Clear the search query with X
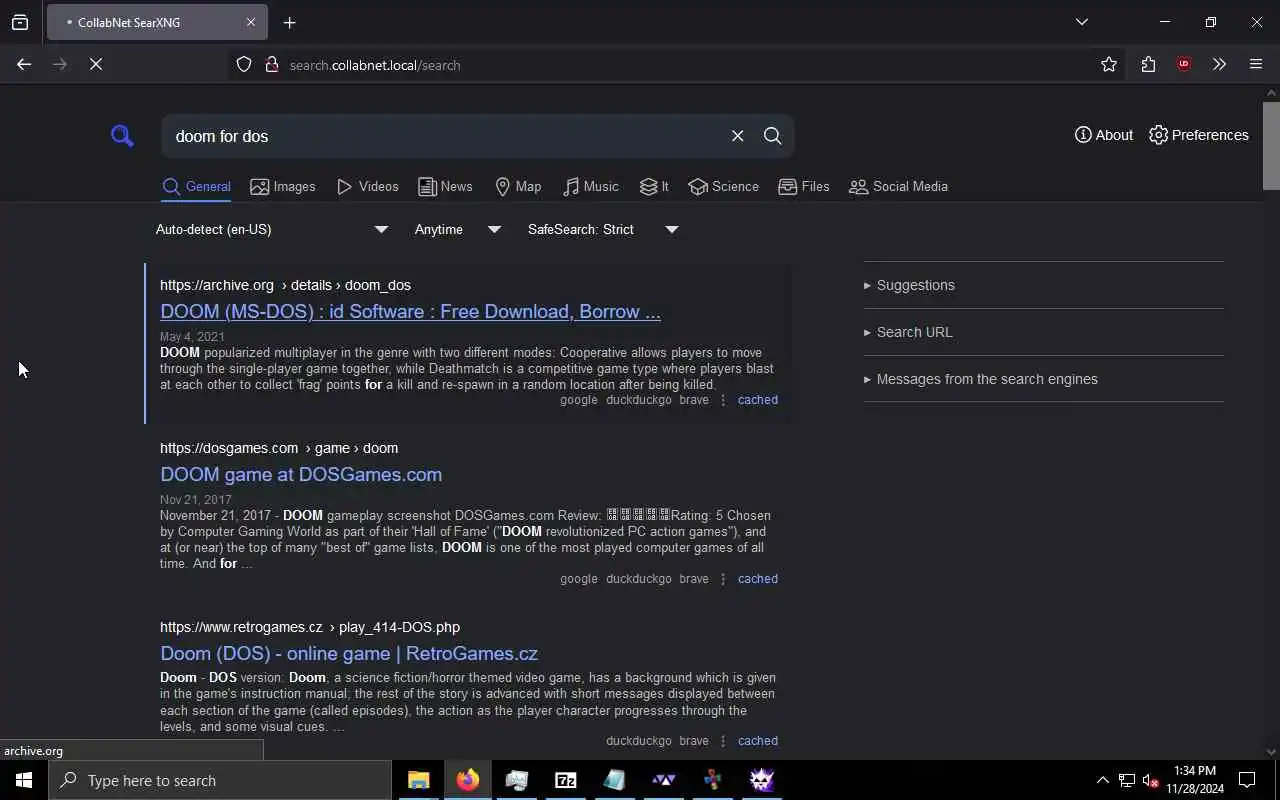This screenshot has height=800, width=1280. 737,136
